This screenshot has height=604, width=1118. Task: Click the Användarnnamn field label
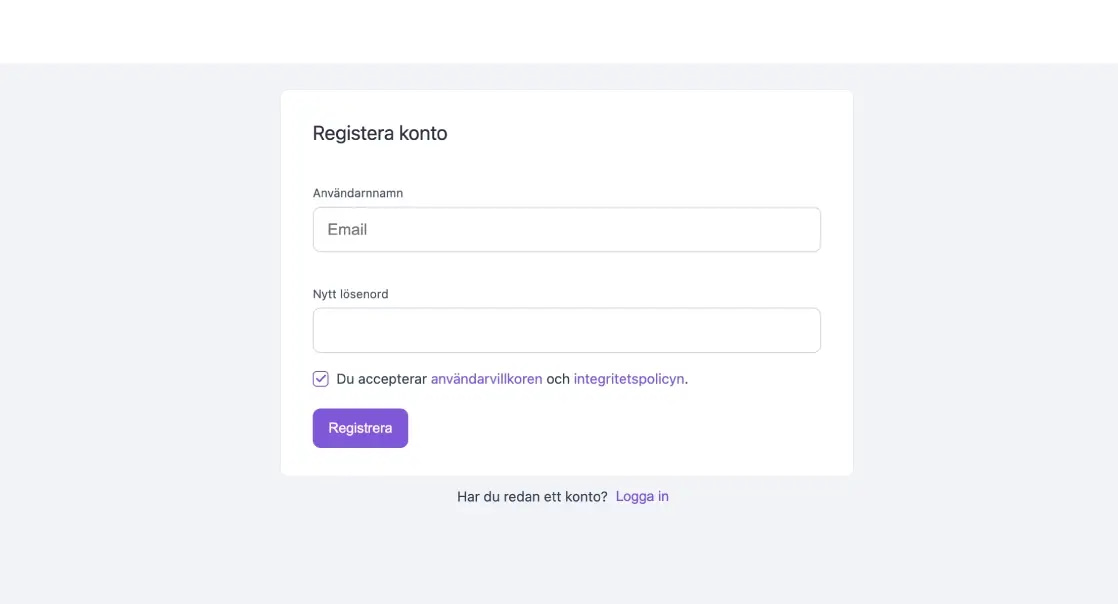pos(358,192)
